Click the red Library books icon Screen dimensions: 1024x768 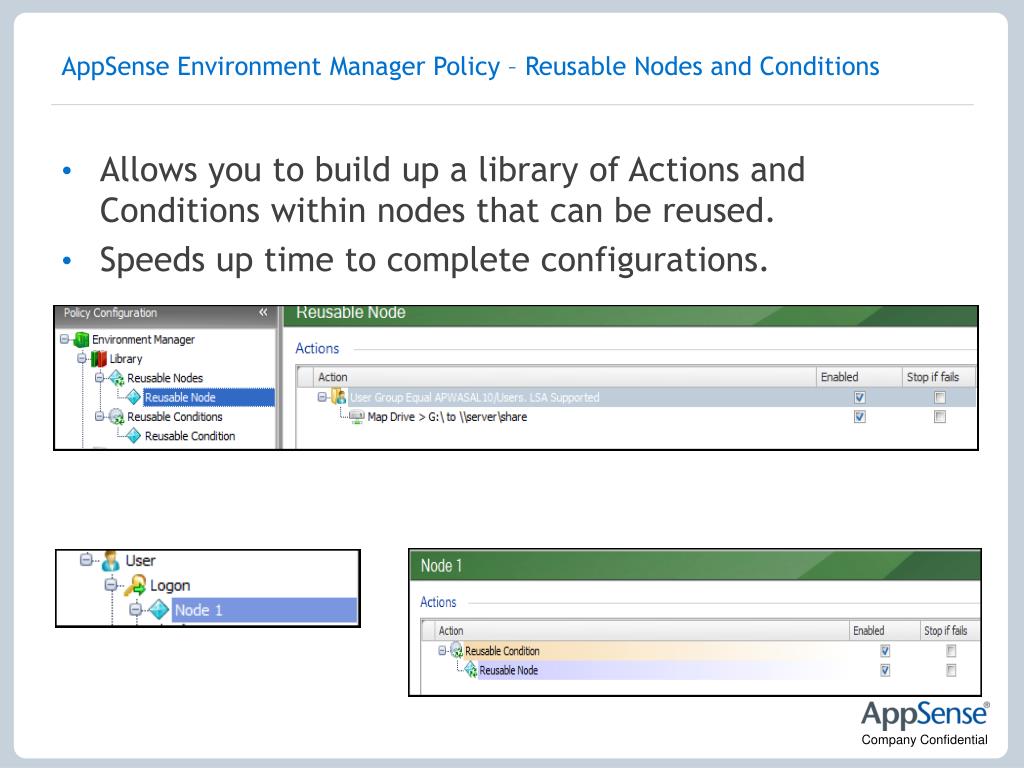(x=99, y=359)
